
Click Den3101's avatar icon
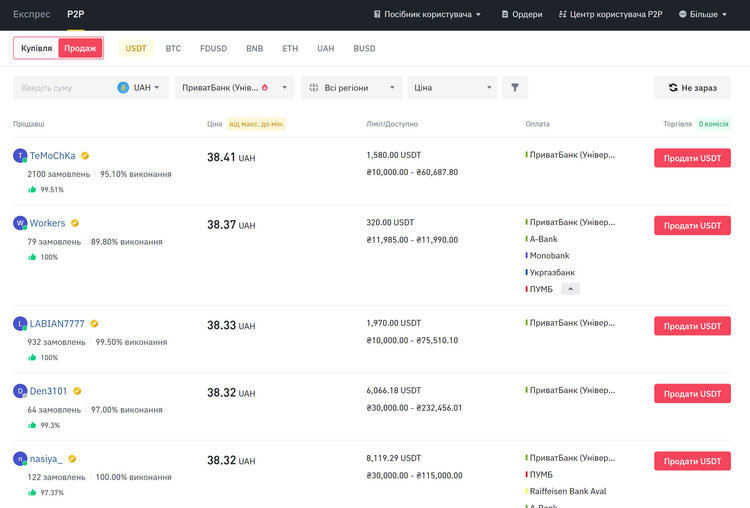click(x=20, y=391)
